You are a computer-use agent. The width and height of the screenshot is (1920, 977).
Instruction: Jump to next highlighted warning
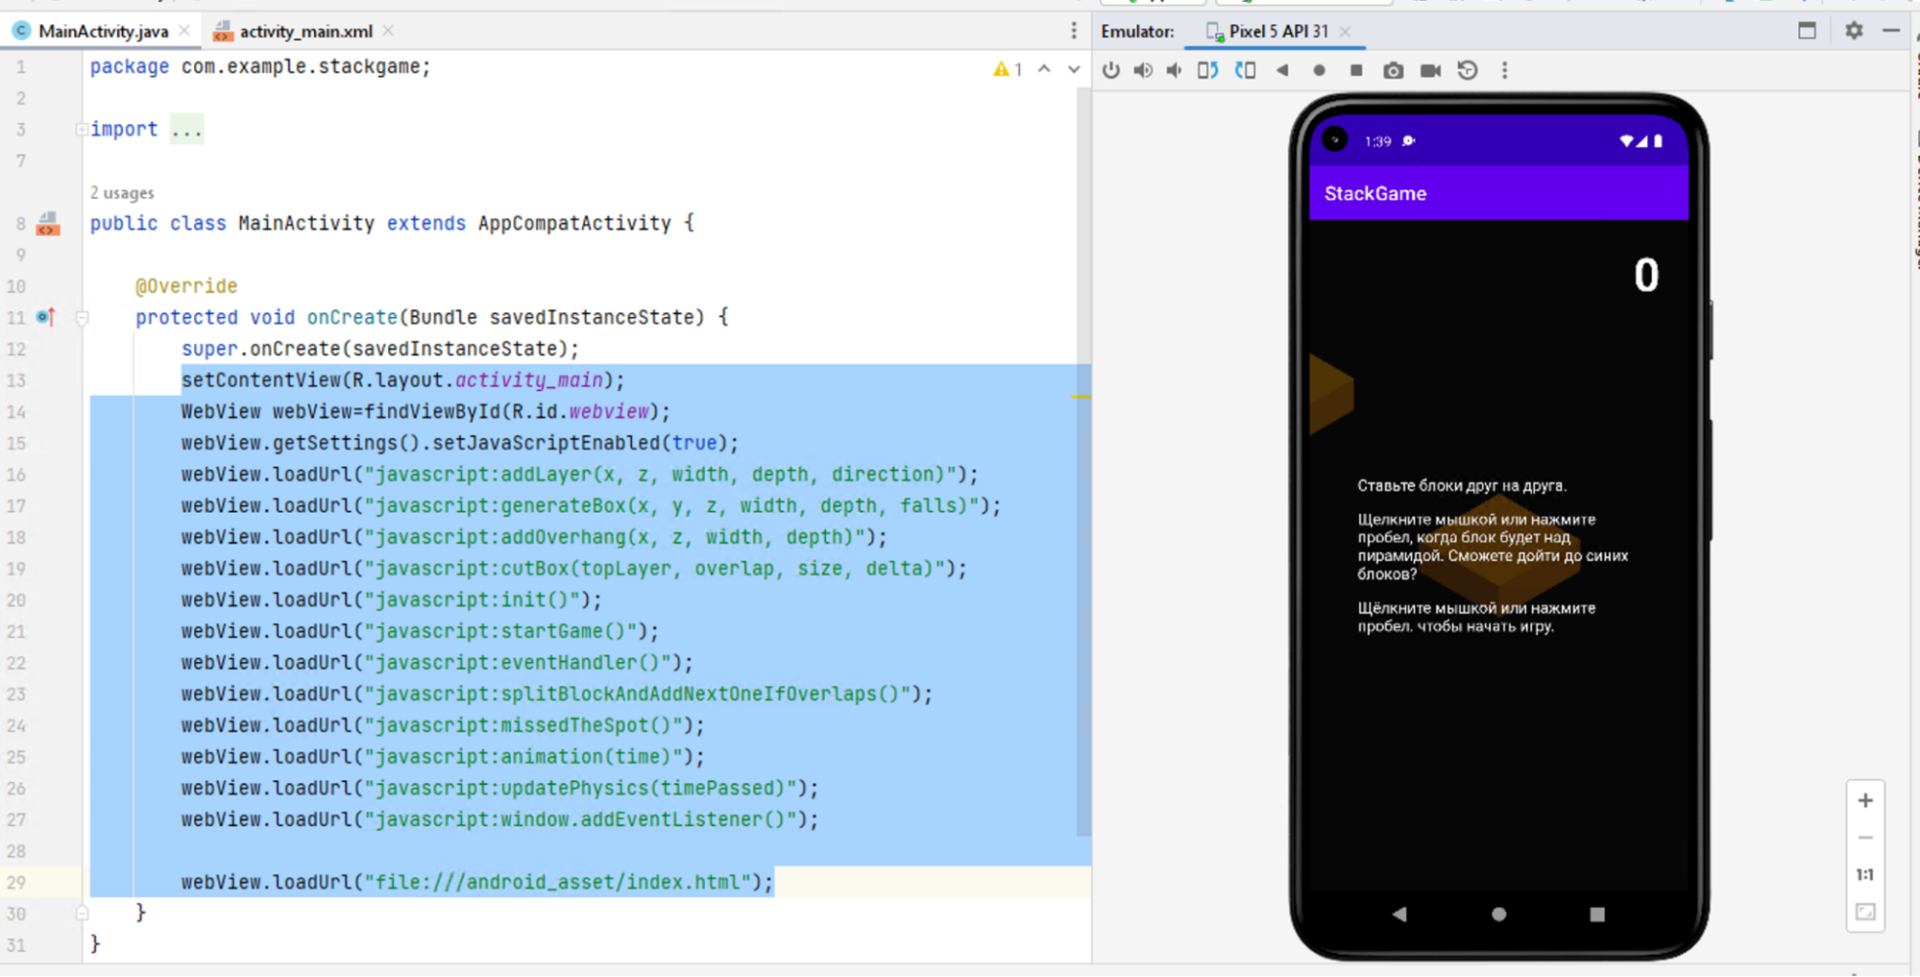click(x=1073, y=69)
